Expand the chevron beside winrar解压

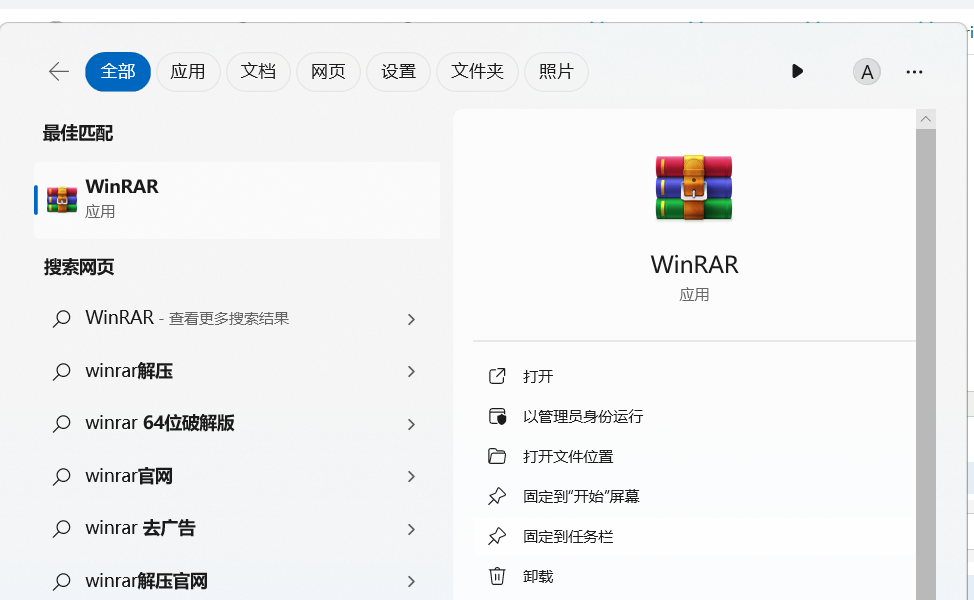pyautogui.click(x=411, y=371)
